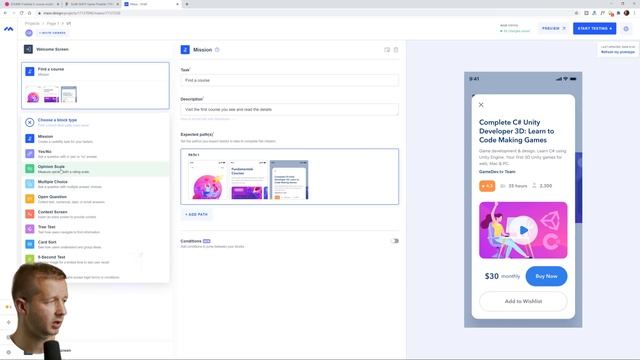Select the Yes/No block type

point(95,154)
